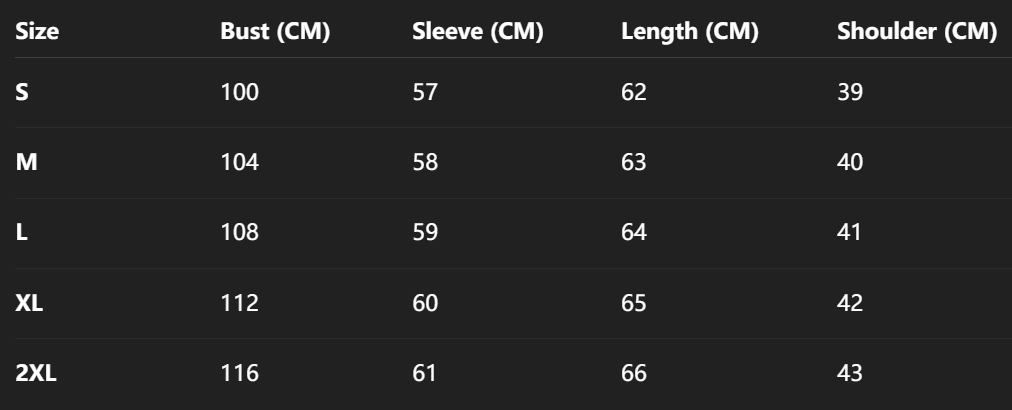
Task: Select the 2XL size row label
Action: click(35, 374)
